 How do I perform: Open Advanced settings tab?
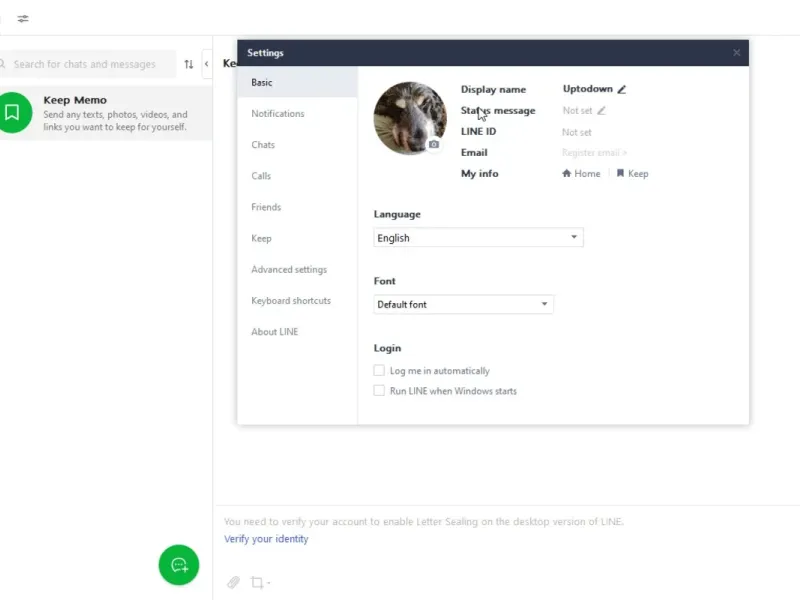(x=297, y=269)
